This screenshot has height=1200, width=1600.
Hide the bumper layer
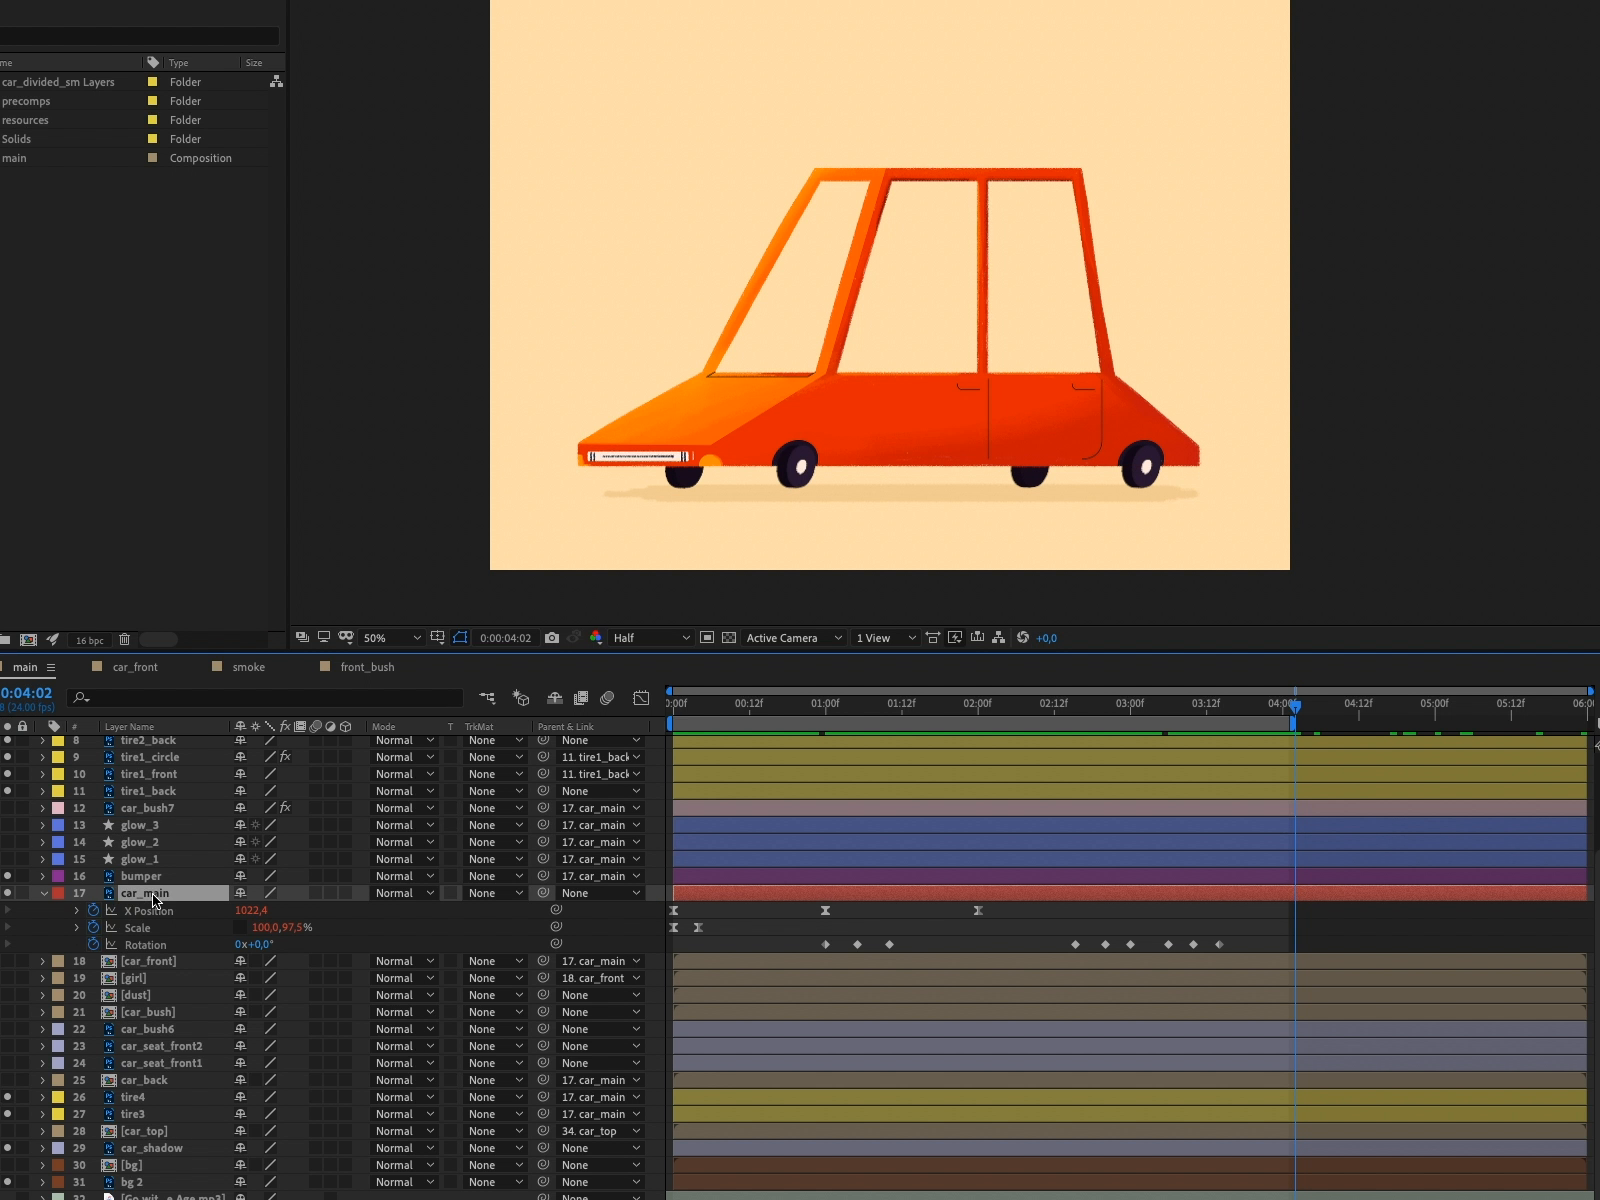(x=8, y=876)
